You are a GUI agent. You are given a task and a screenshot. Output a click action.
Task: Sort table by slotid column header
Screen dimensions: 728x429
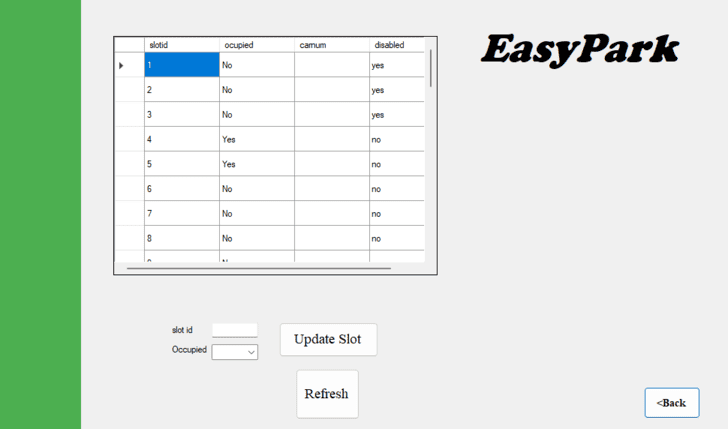(181, 45)
